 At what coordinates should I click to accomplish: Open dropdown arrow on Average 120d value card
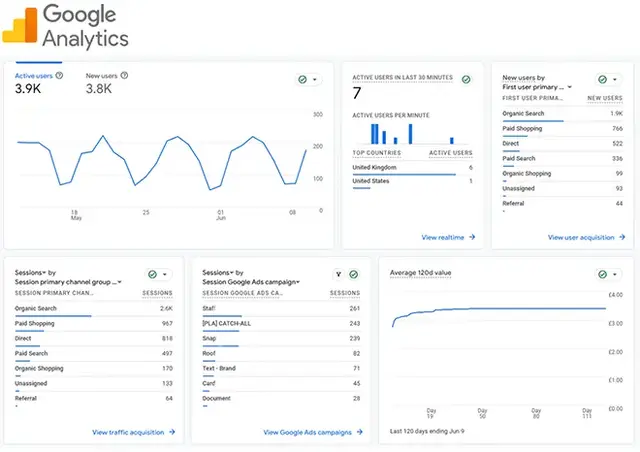tap(615, 274)
